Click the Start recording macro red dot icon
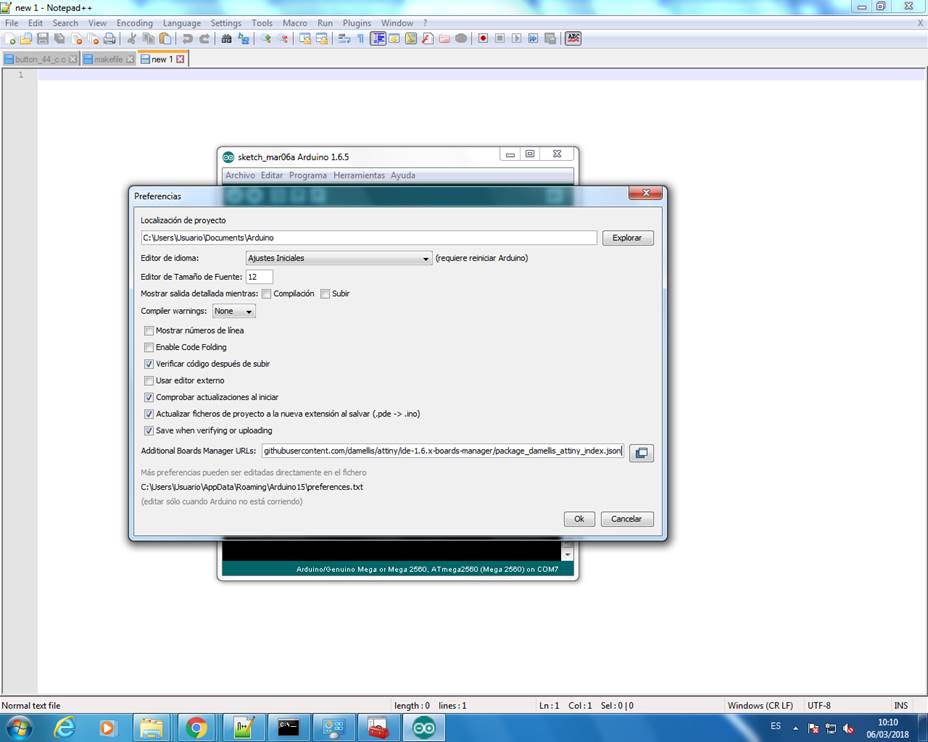 click(483, 39)
